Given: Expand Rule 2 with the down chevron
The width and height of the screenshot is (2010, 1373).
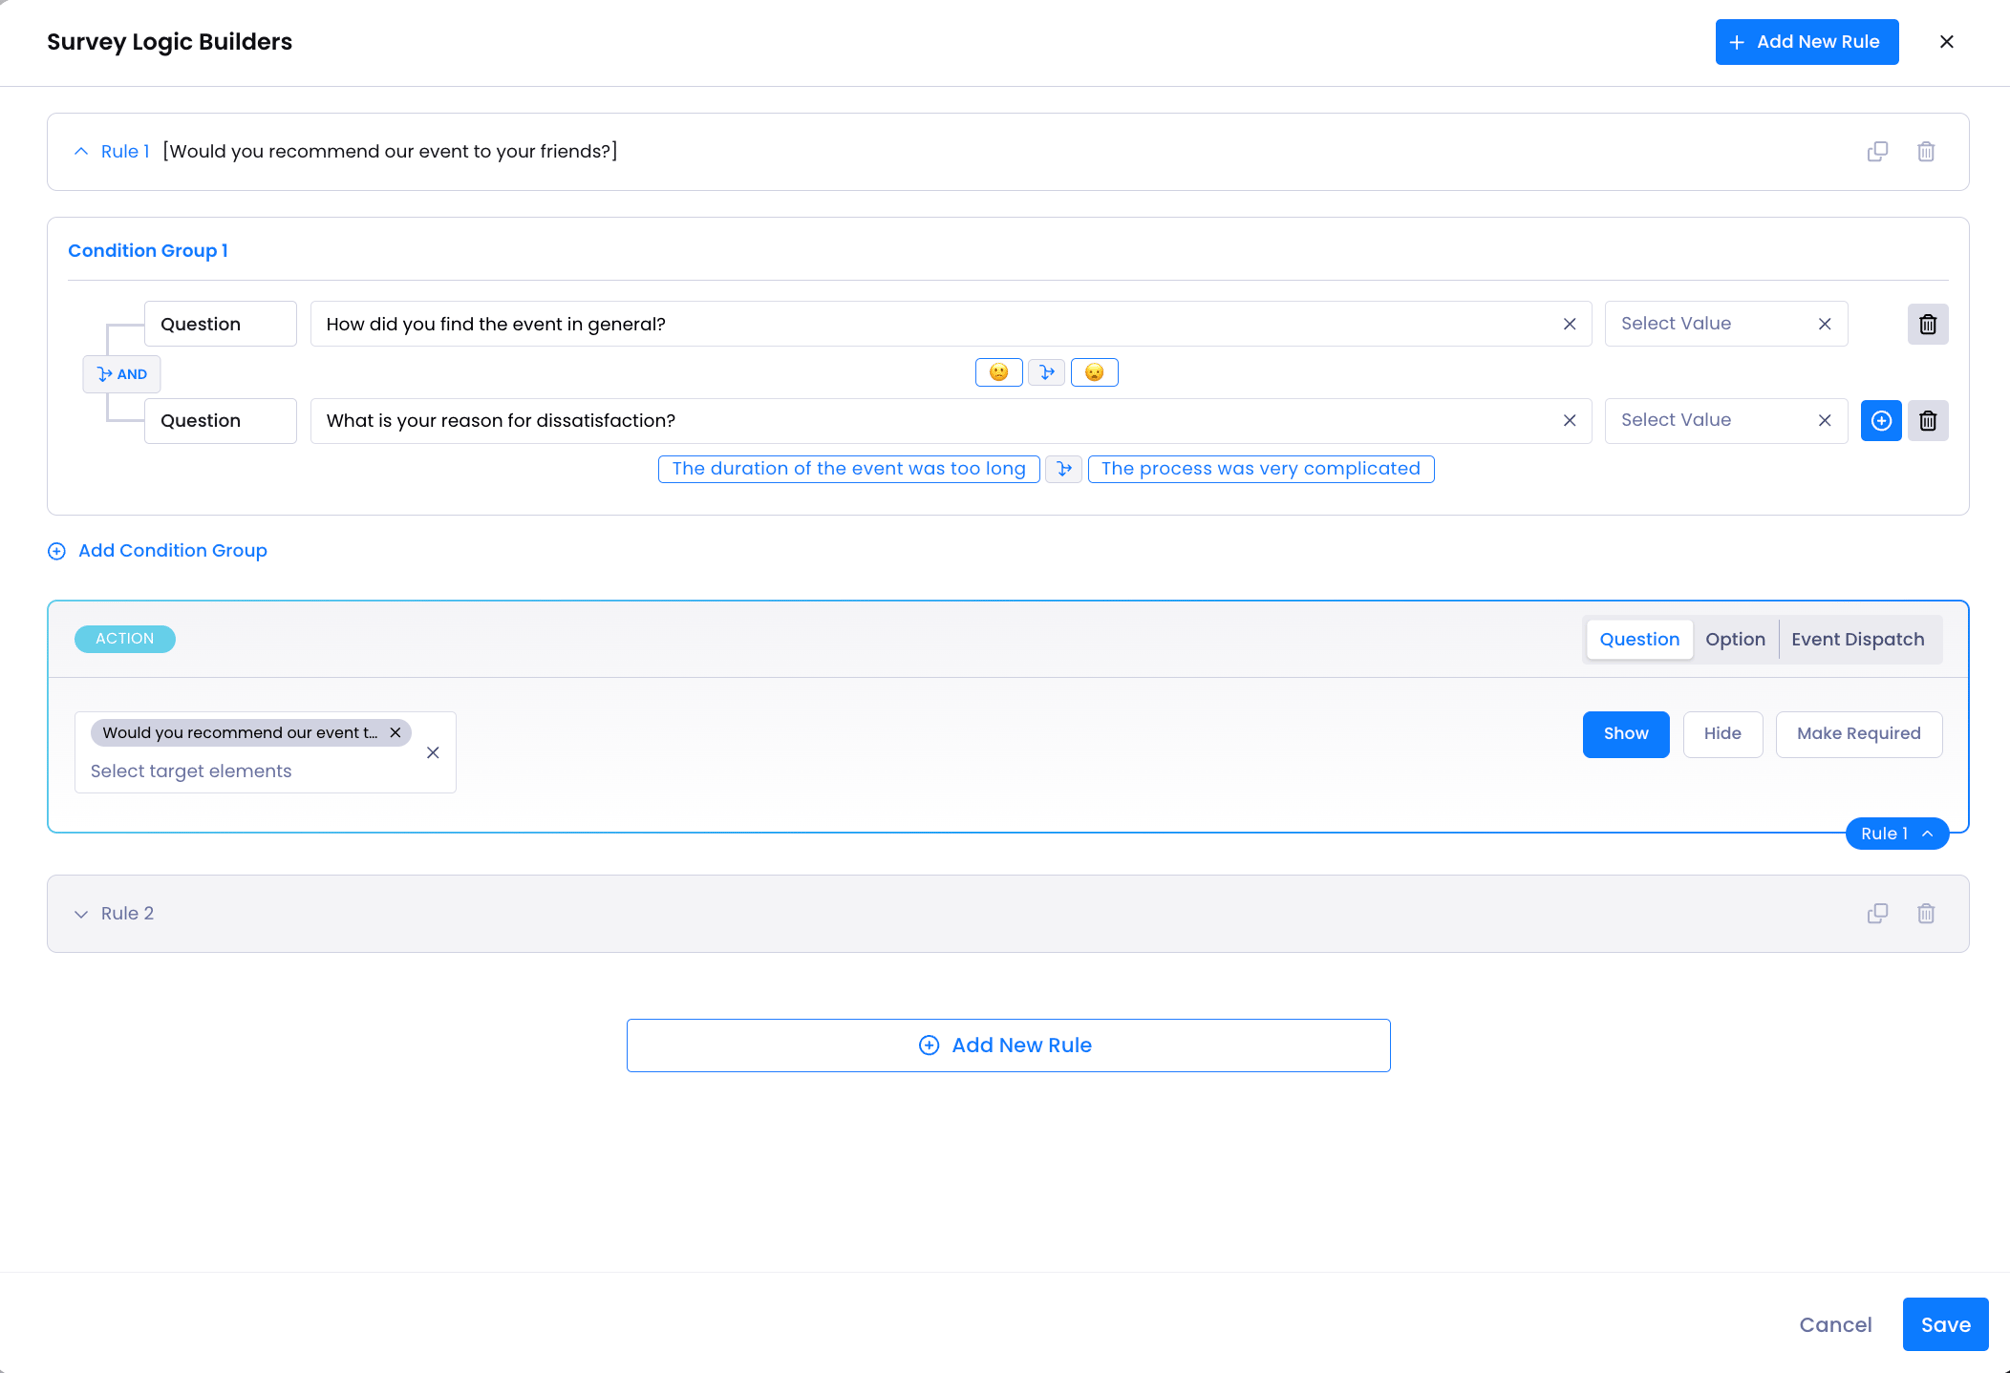Looking at the screenshot, I should [81, 914].
